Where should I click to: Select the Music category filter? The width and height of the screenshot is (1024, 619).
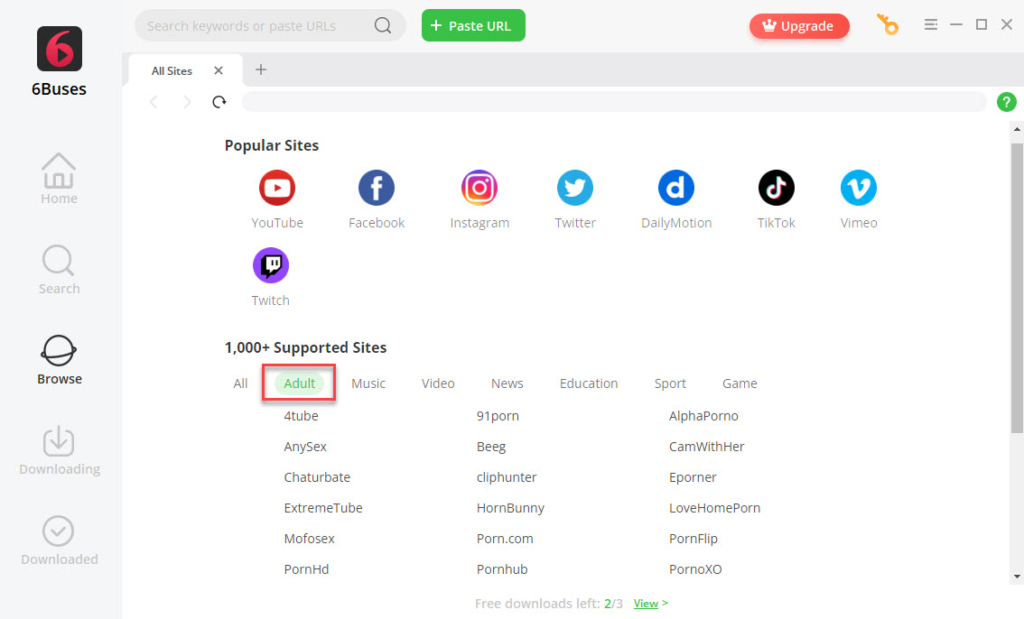click(x=368, y=383)
